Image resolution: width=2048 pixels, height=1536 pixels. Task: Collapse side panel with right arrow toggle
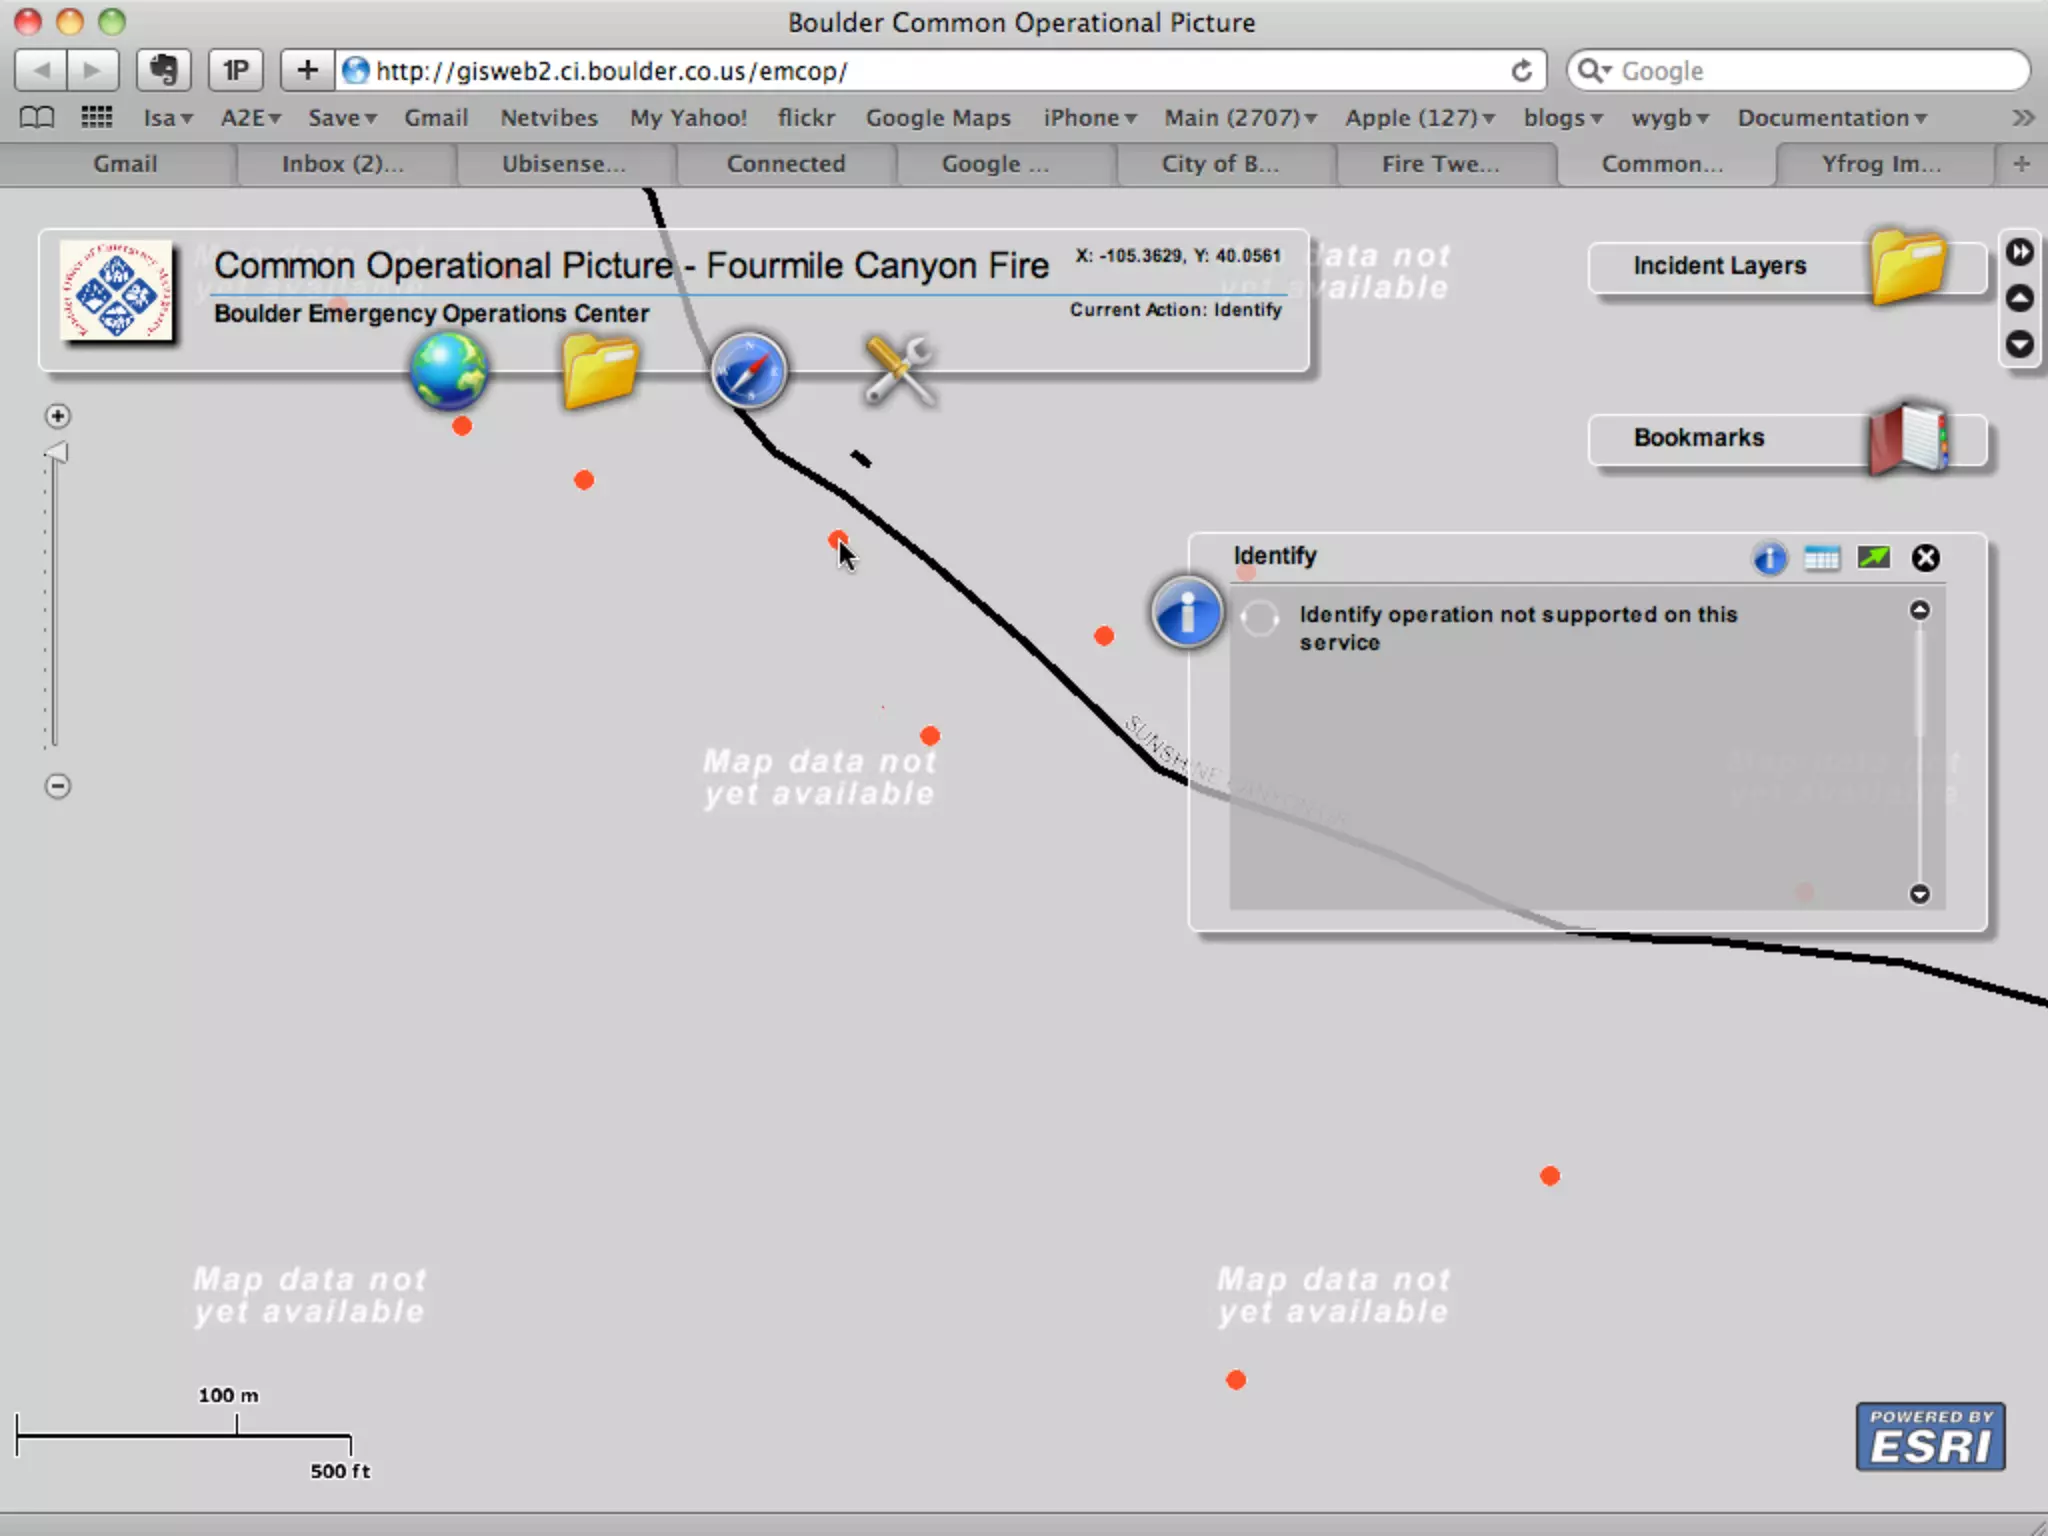(x=2019, y=252)
